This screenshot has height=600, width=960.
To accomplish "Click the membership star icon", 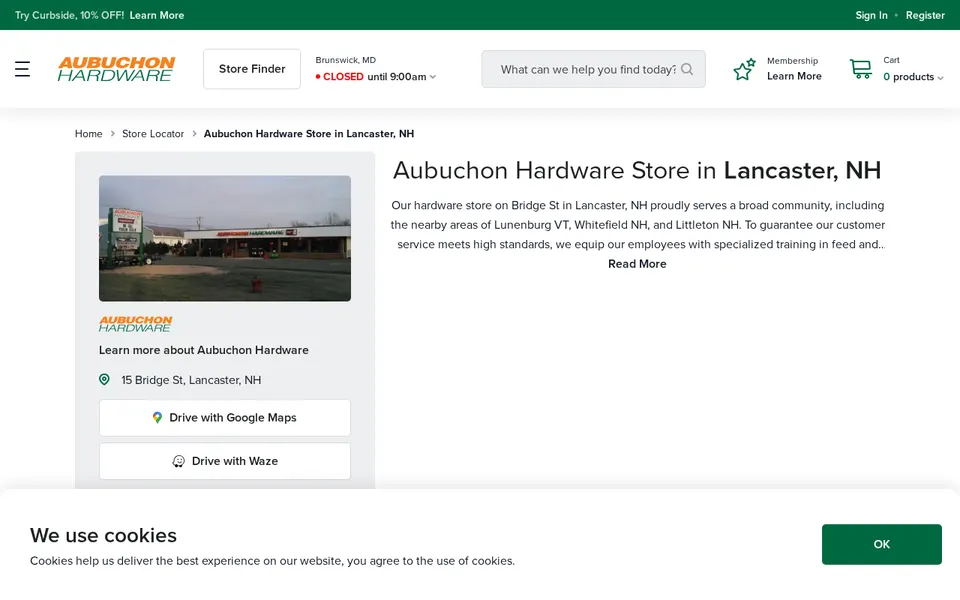I will tap(744, 69).
